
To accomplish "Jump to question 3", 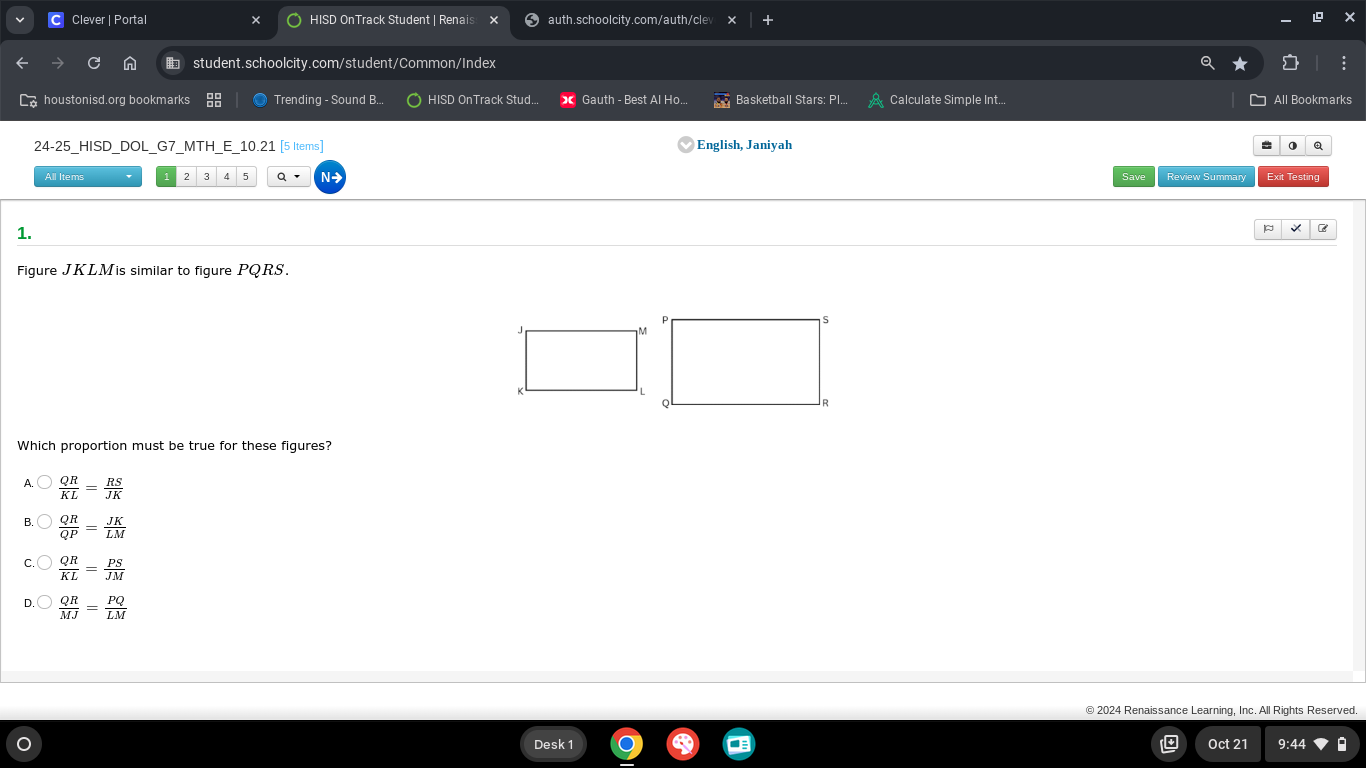I will click(x=206, y=177).
